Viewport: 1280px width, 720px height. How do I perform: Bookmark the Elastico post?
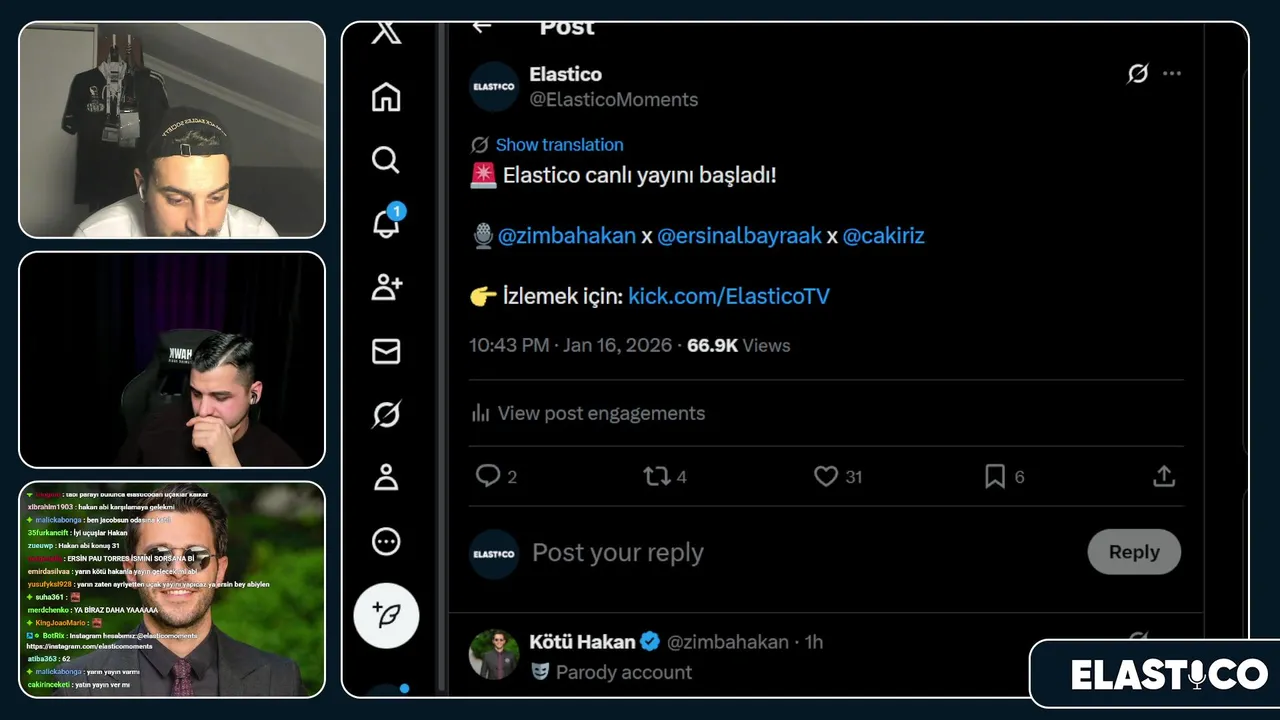coord(995,477)
